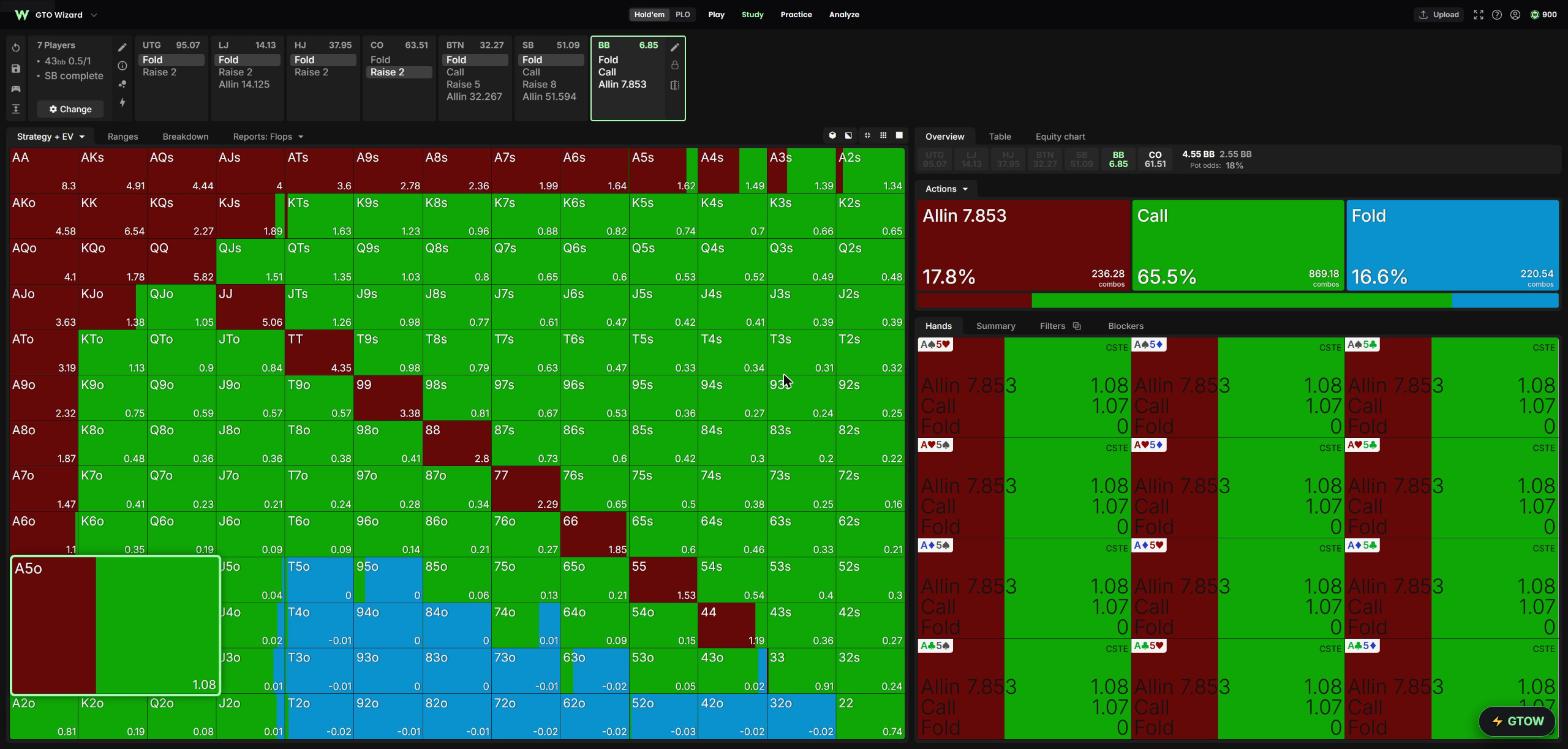Click the green coin icon showing 900
Viewport: 1568px width, 749px height.
point(1535,15)
